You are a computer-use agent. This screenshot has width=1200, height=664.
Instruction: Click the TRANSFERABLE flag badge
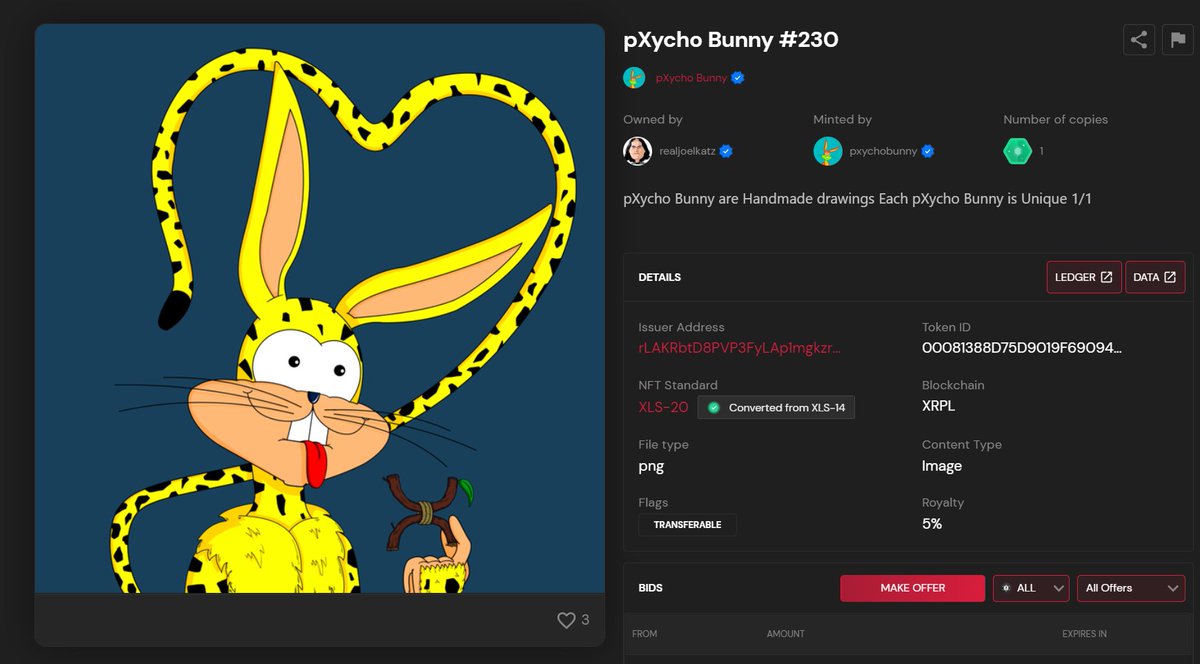click(x=687, y=524)
